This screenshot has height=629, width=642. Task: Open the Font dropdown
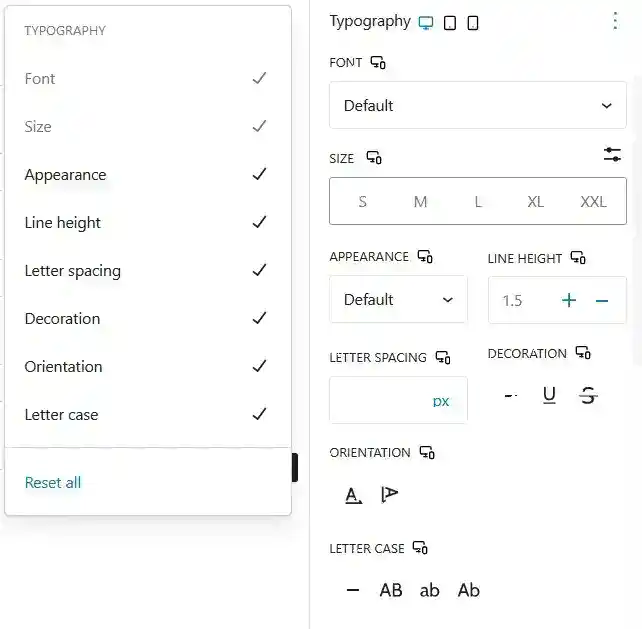(478, 105)
